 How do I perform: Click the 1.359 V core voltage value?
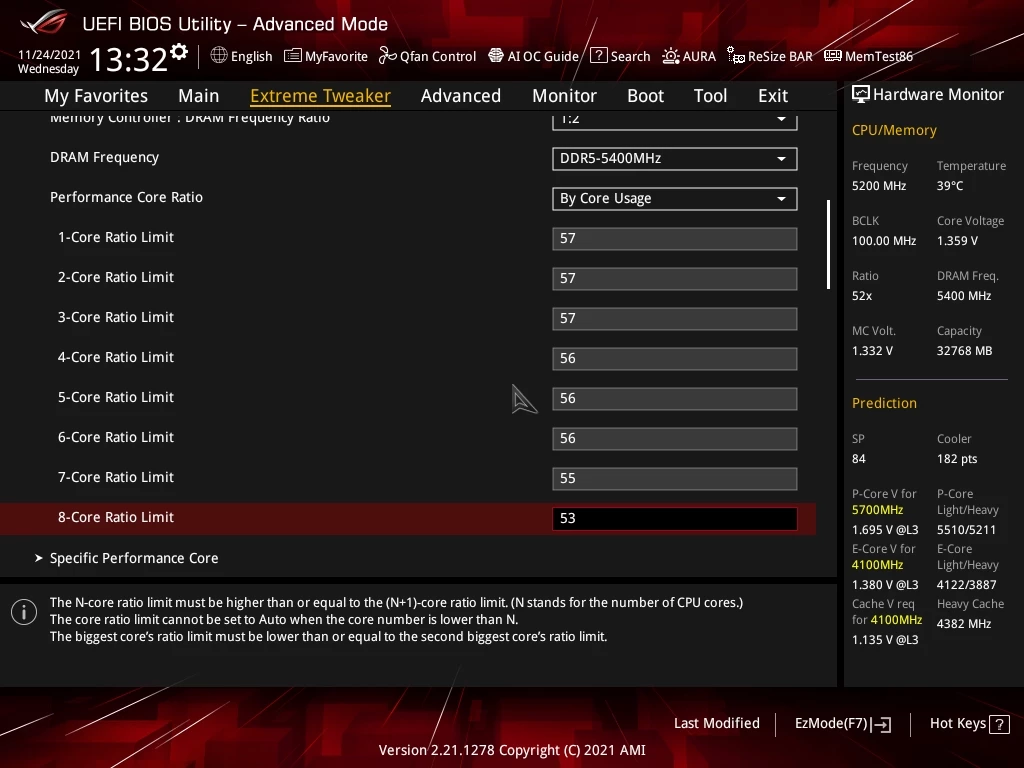pos(957,241)
